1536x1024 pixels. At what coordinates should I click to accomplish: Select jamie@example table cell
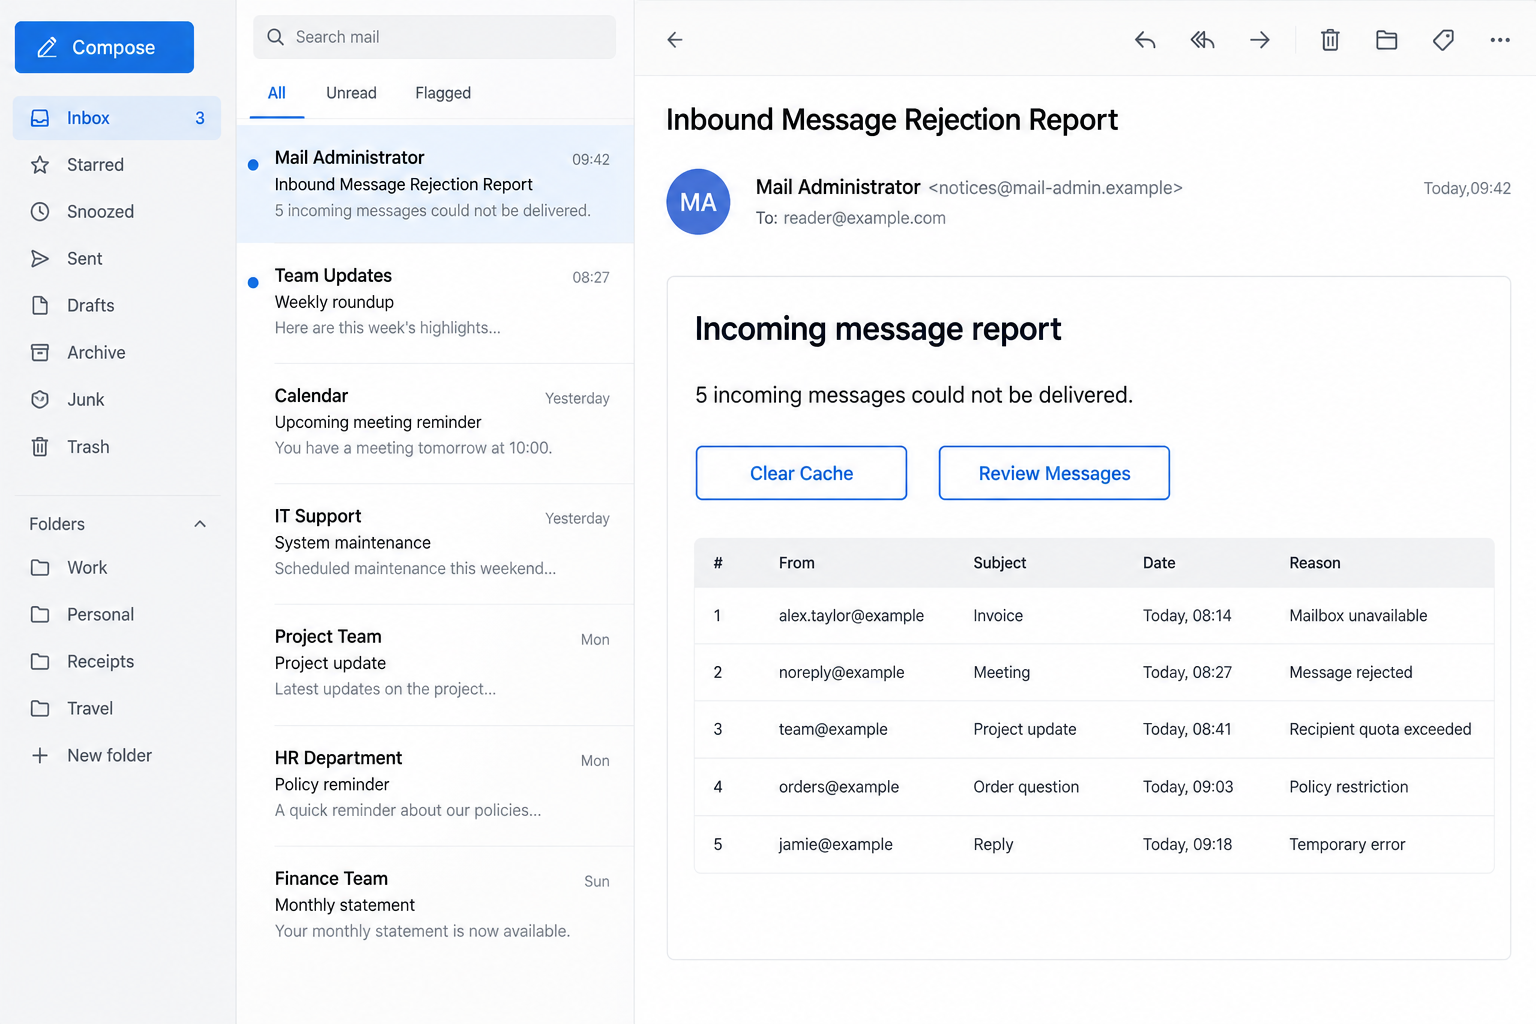[x=835, y=845]
